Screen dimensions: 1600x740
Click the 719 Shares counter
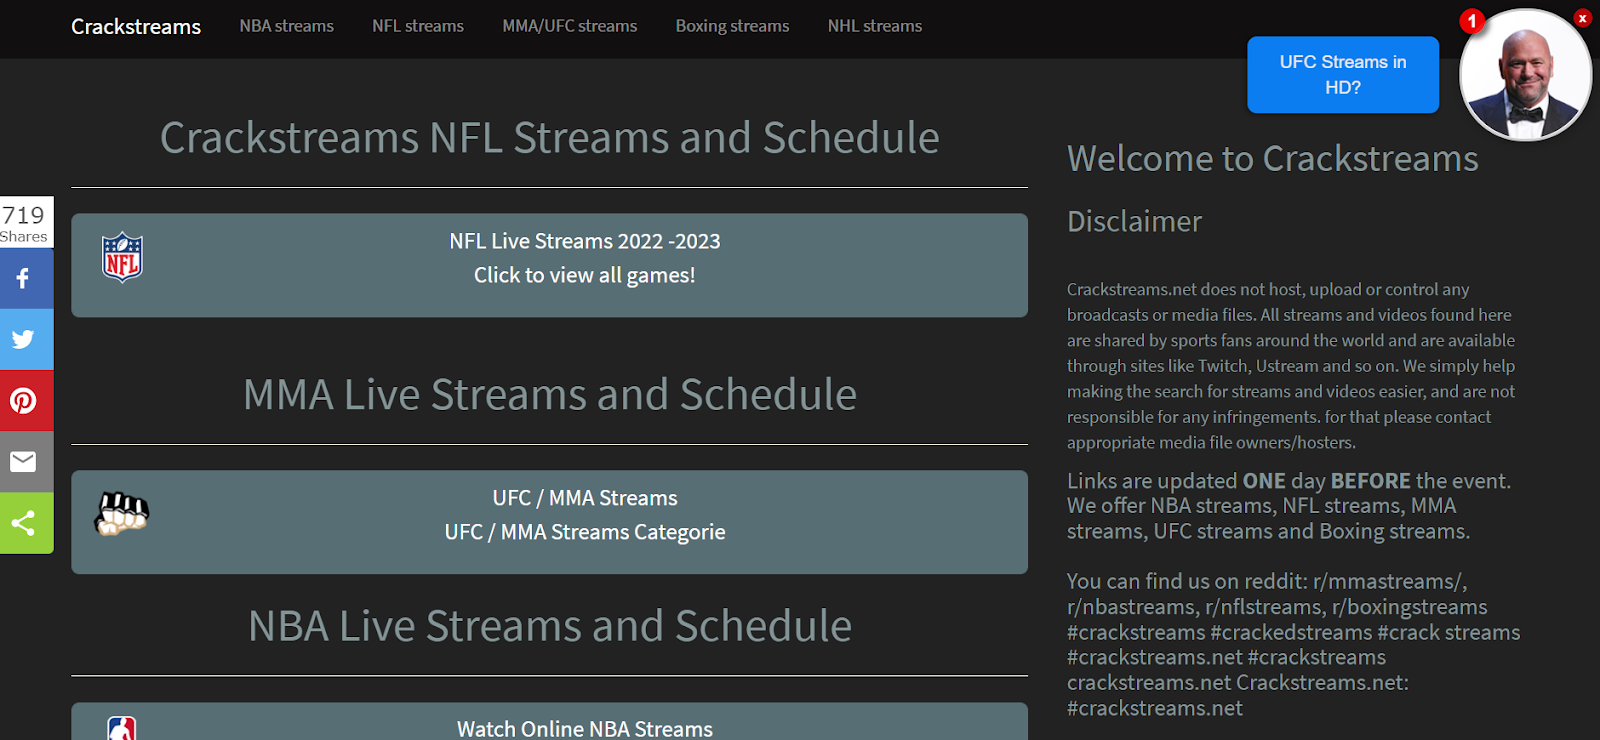[26, 223]
